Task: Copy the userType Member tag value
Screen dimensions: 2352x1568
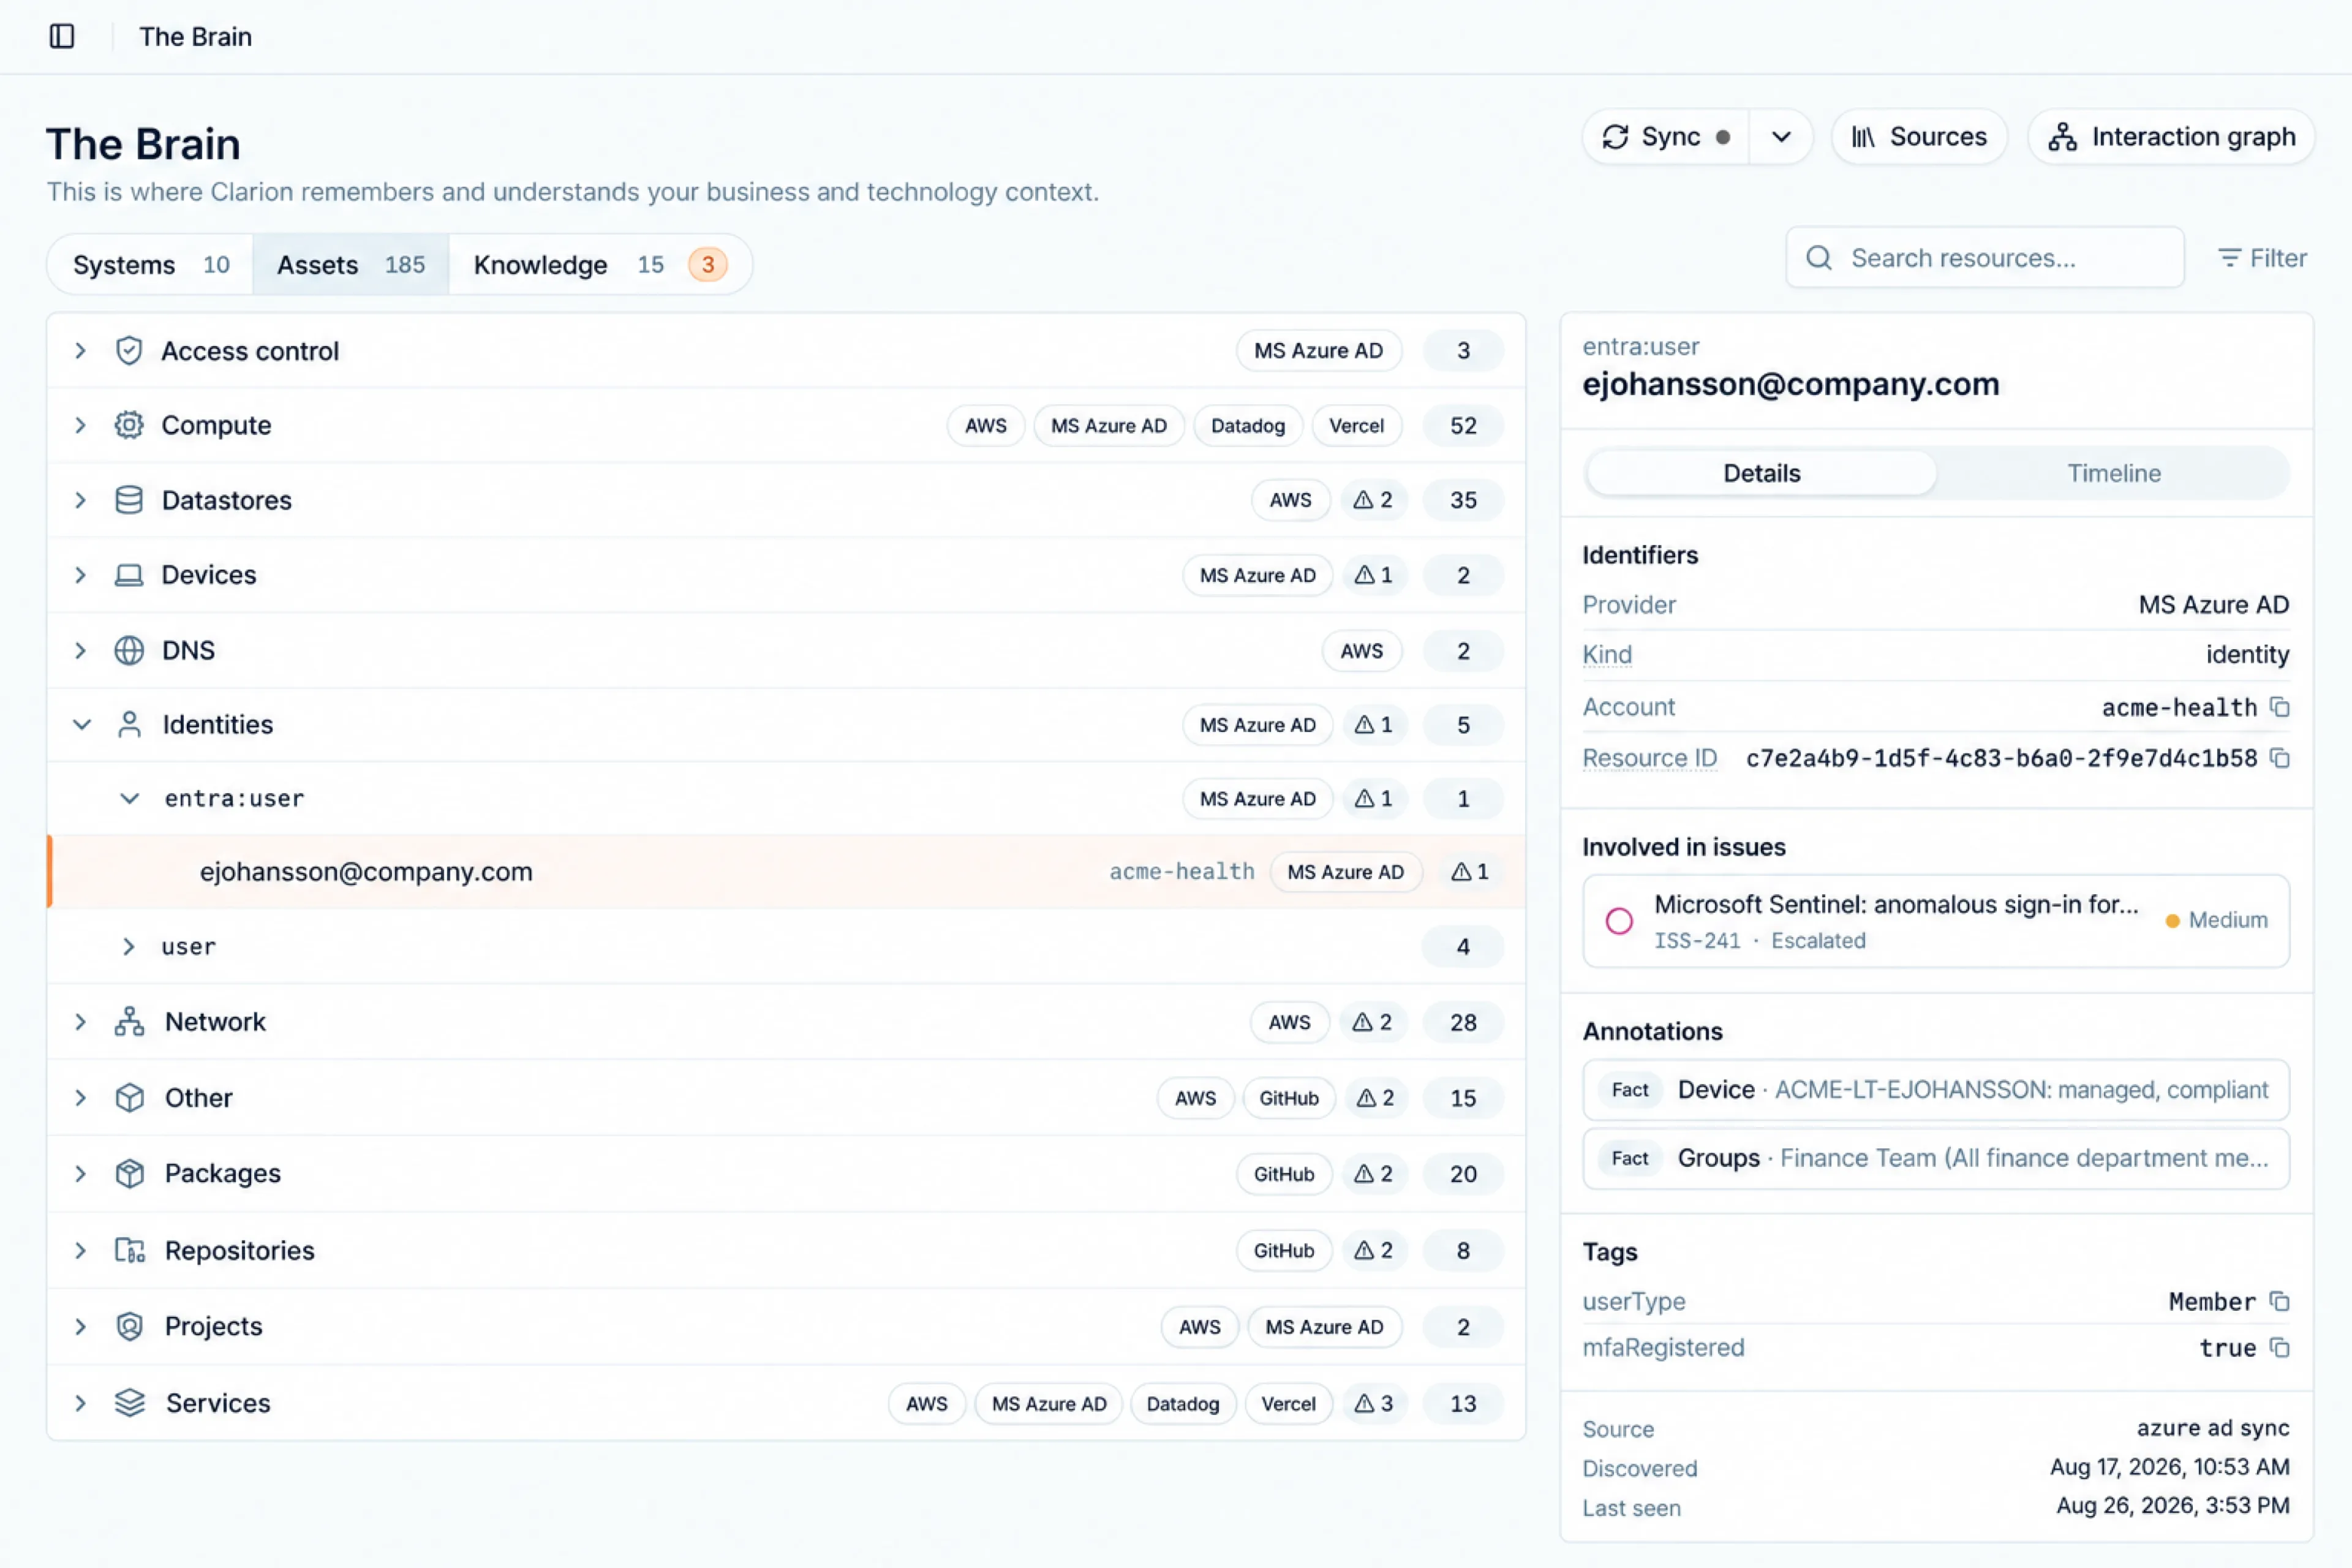Action: click(2280, 1301)
